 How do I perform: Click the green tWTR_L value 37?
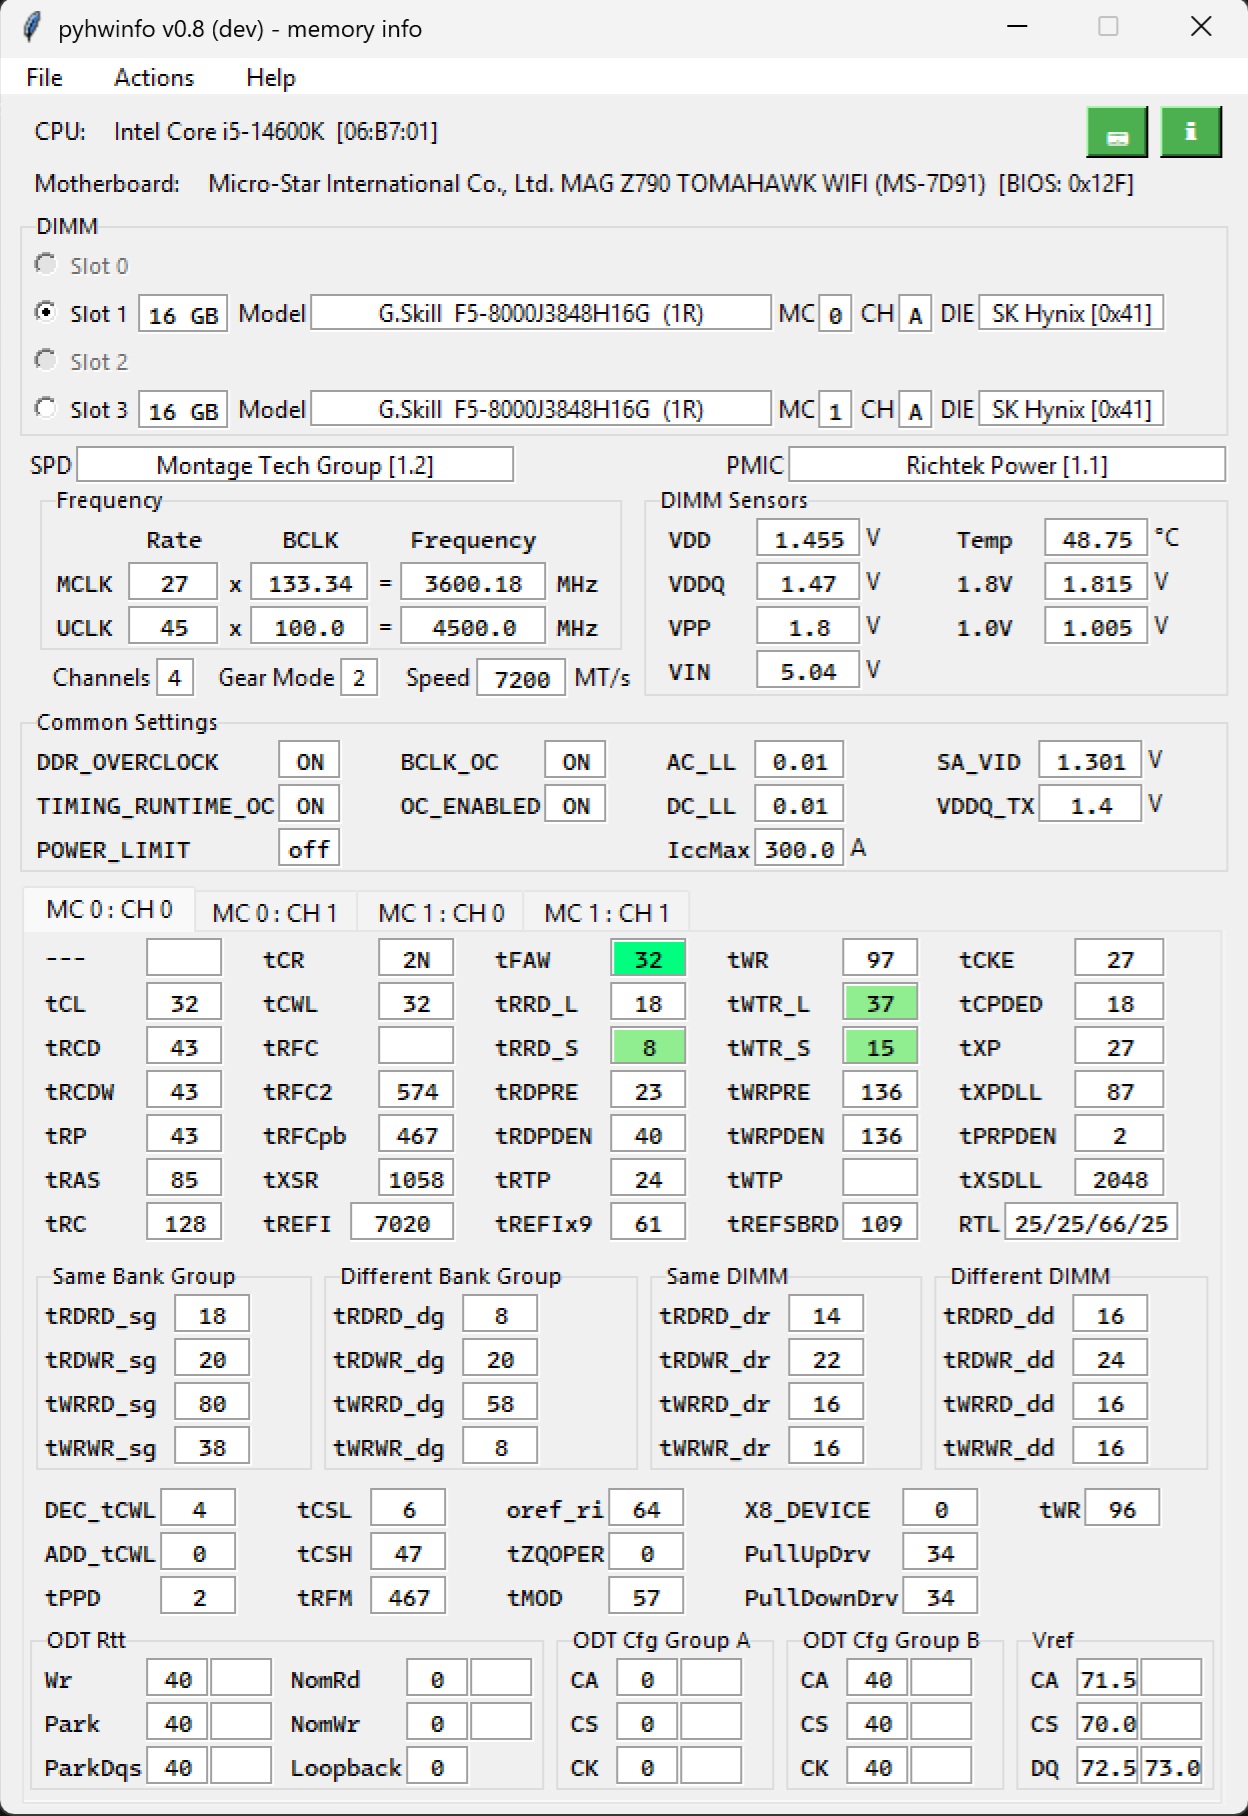pos(880,1004)
